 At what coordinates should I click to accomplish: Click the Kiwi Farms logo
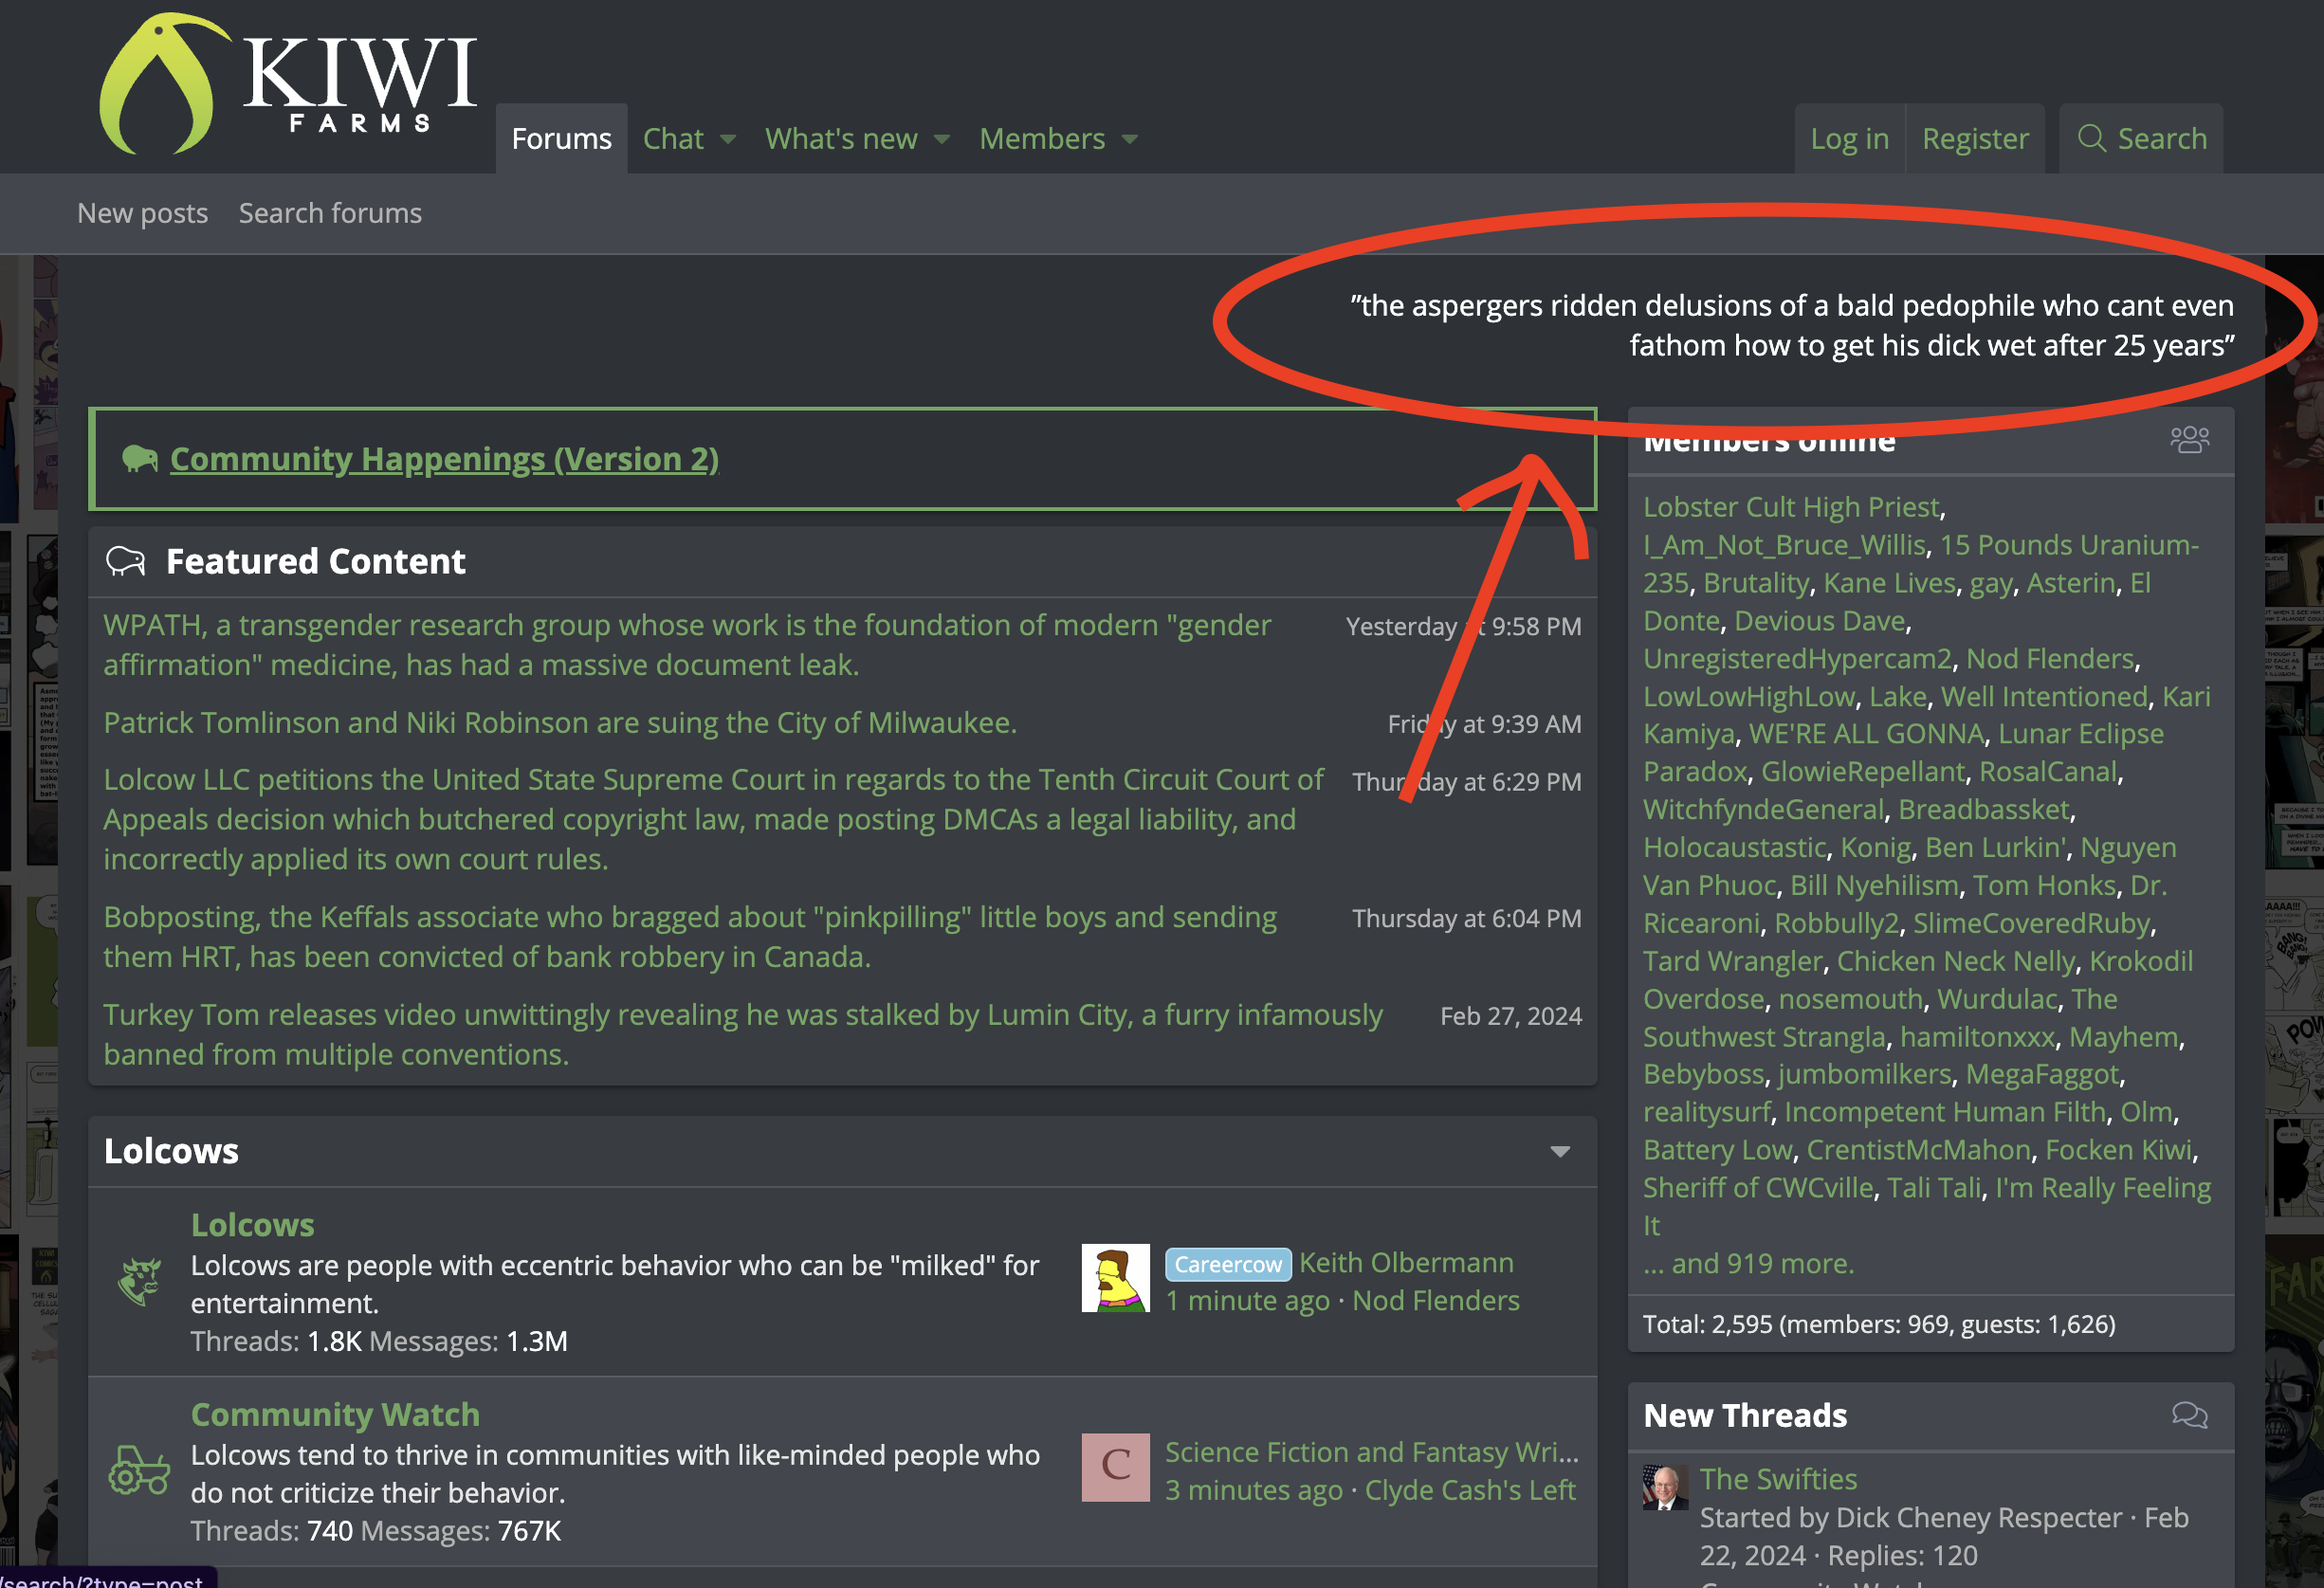click(x=288, y=85)
